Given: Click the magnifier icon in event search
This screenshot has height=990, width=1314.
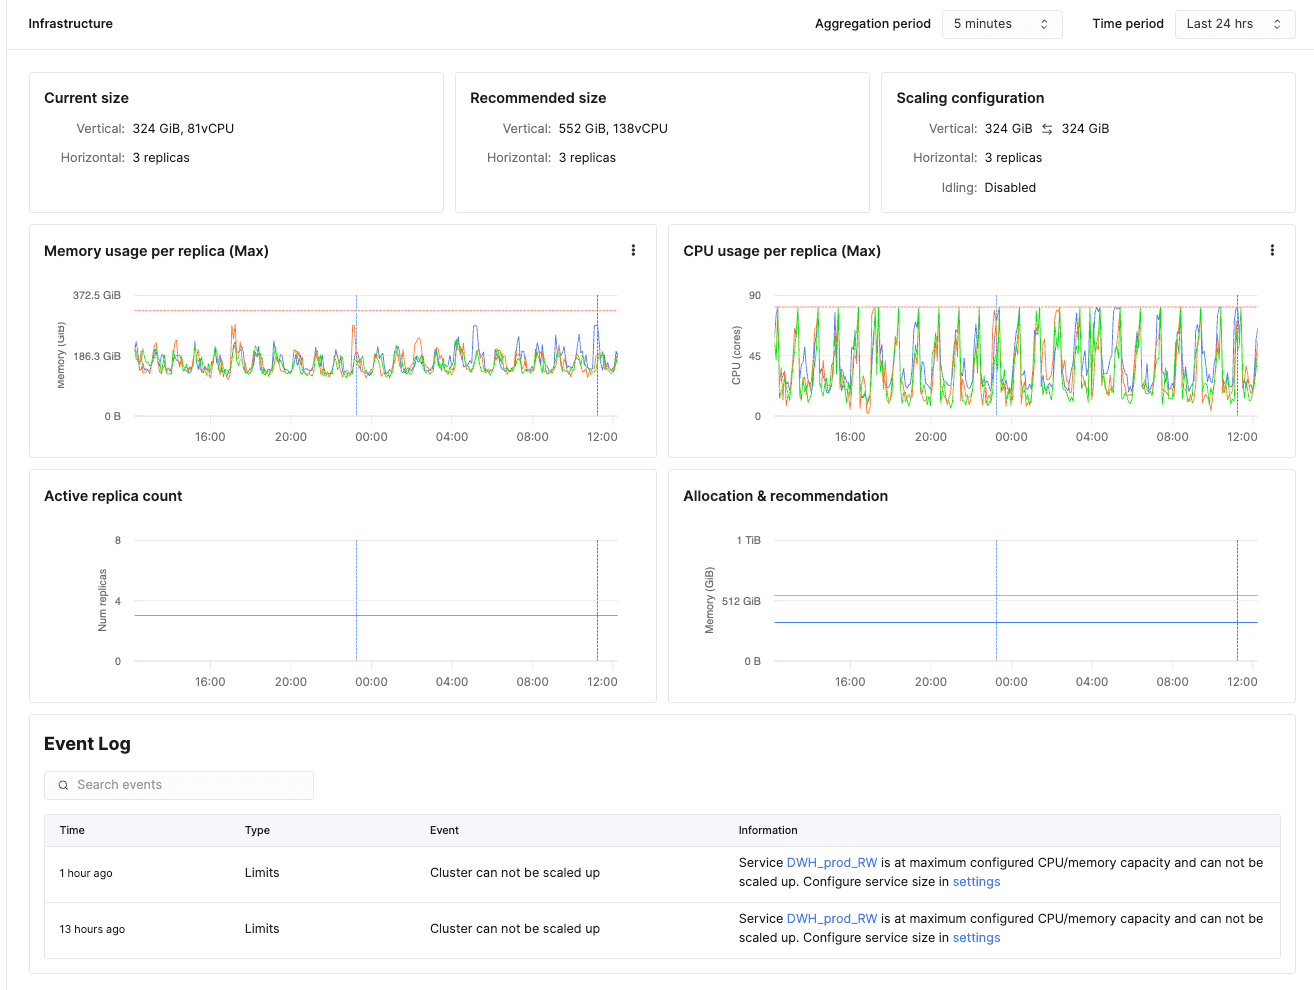Looking at the screenshot, I should (64, 786).
